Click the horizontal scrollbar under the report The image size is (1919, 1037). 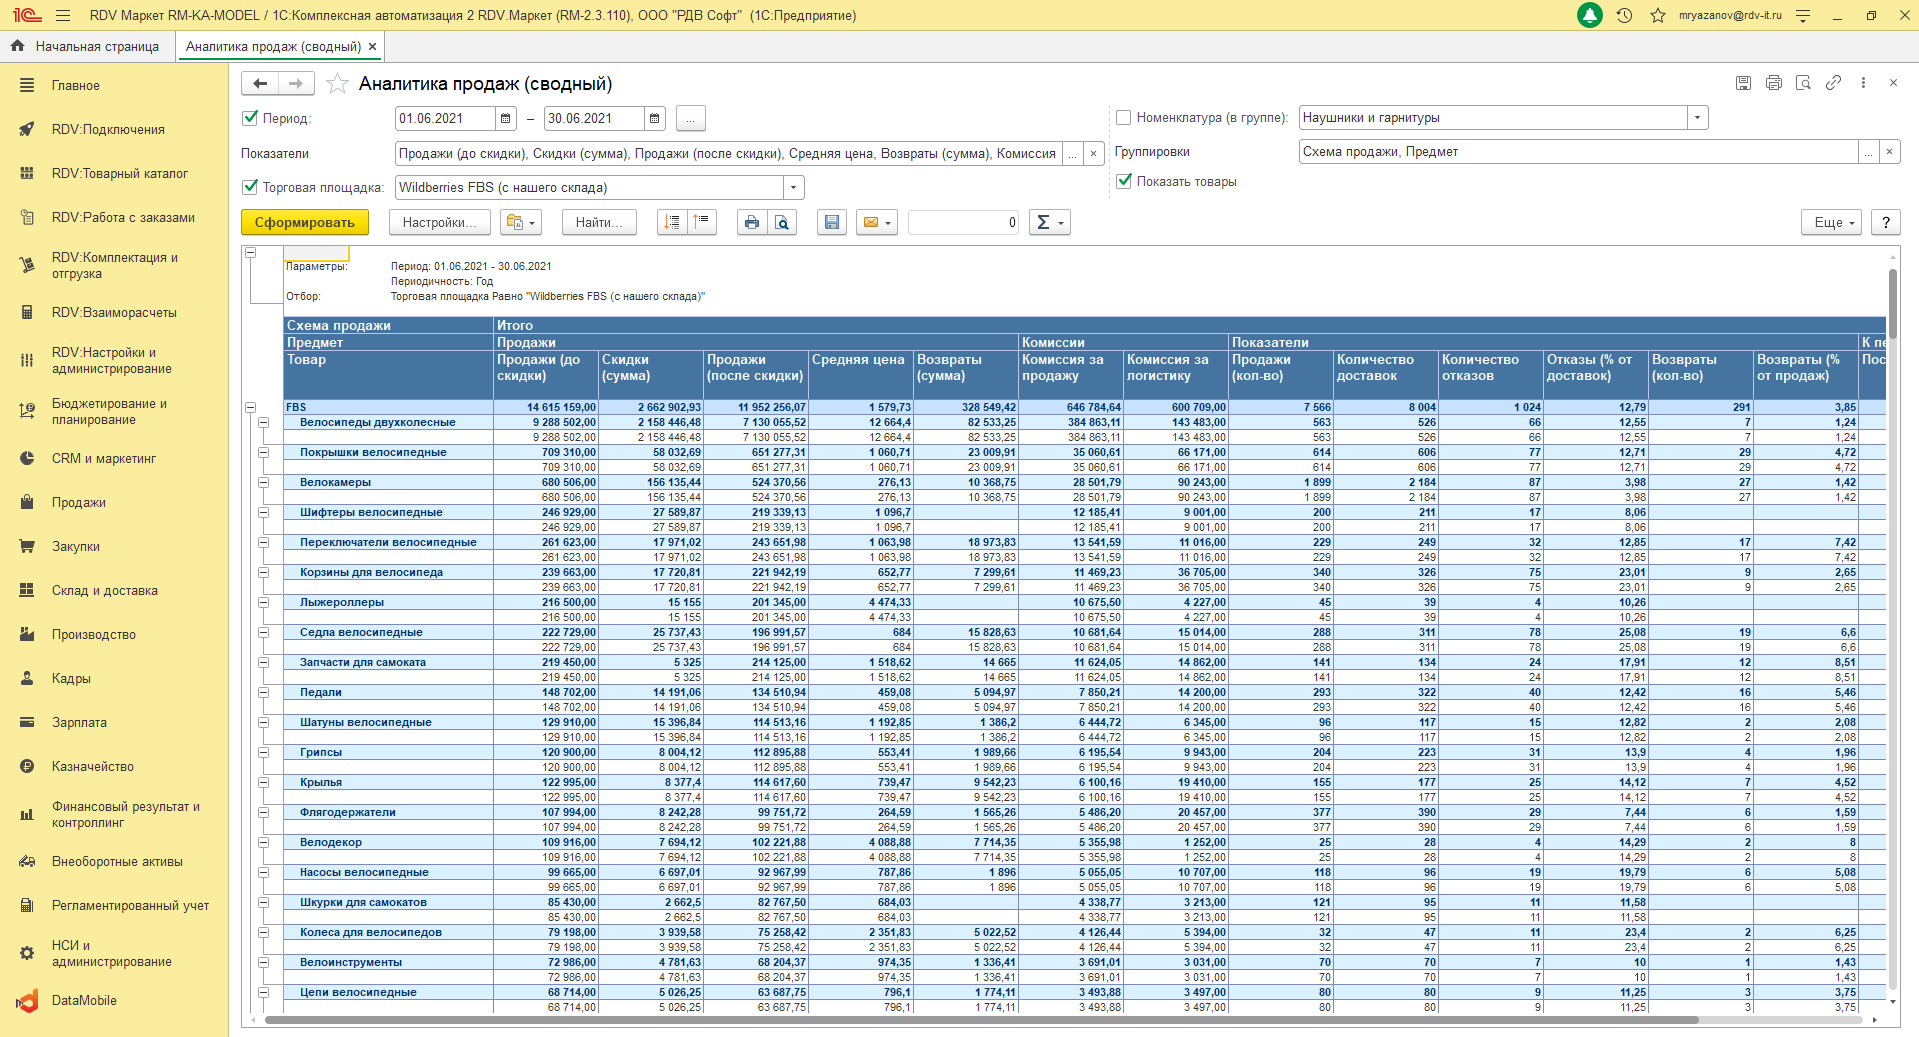[x=980, y=1021]
